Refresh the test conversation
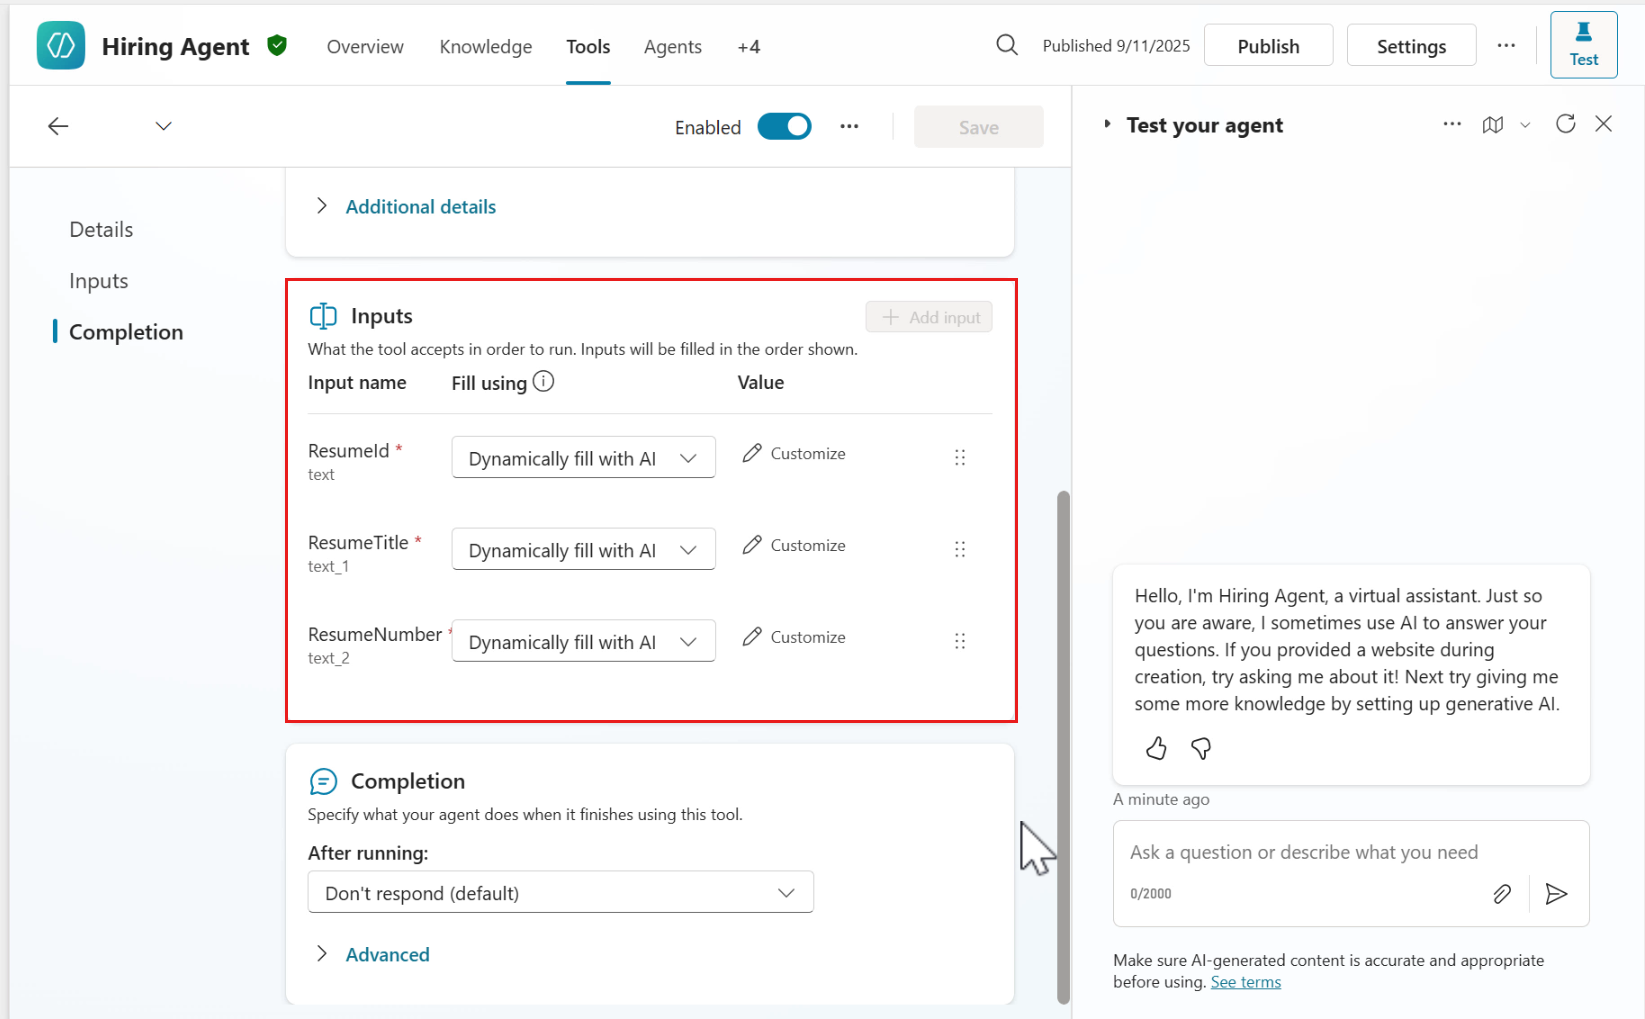The image size is (1645, 1019). 1565,123
